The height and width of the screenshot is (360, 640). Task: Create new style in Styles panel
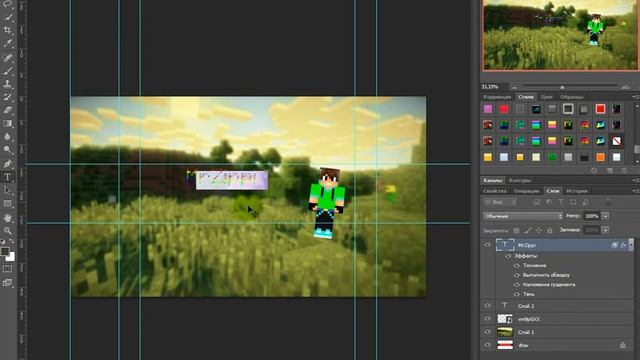609,171
